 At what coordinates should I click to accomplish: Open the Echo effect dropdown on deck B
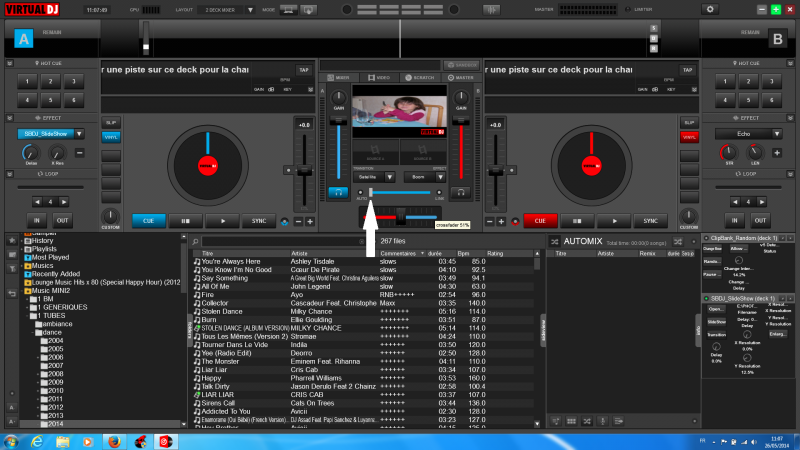click(x=777, y=133)
